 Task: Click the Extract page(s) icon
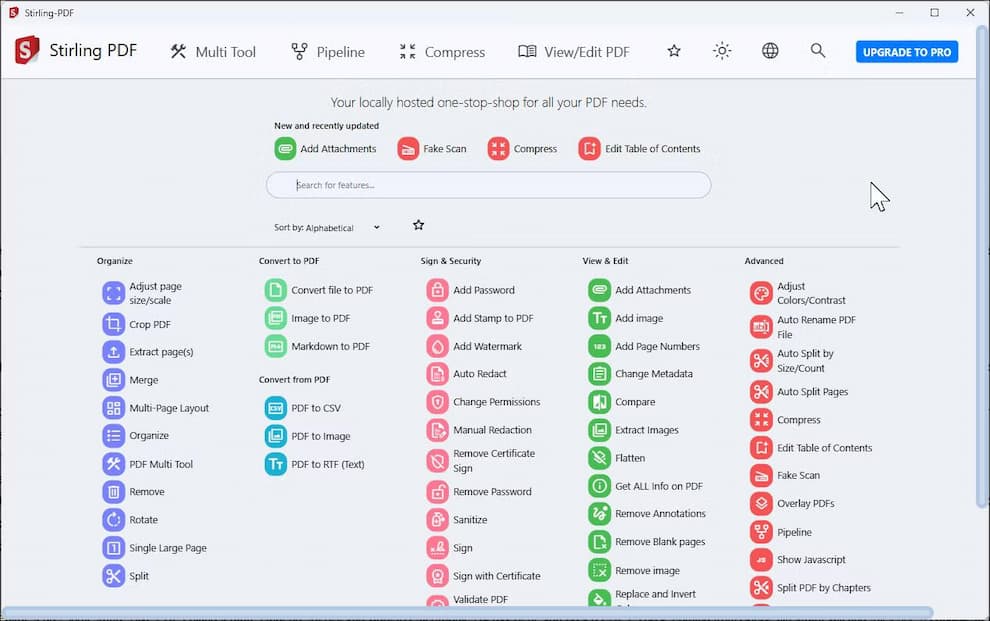click(114, 352)
